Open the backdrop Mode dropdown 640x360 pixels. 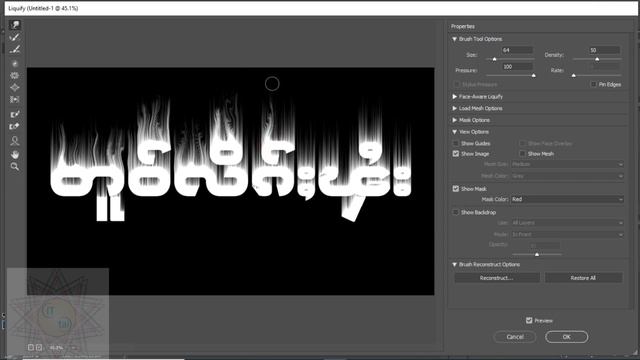(x=567, y=235)
